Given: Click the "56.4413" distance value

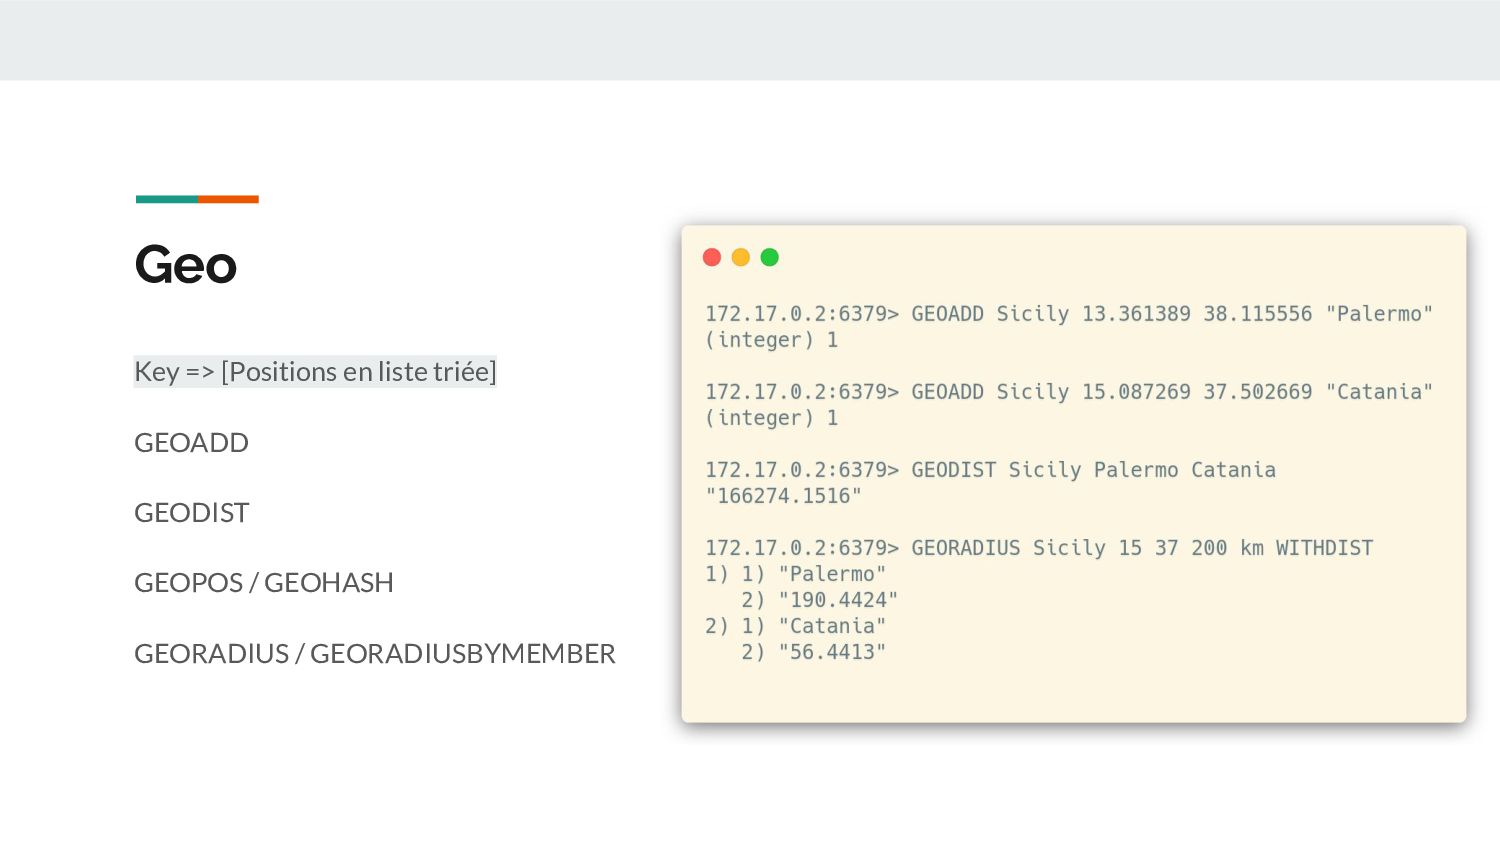Looking at the screenshot, I should point(832,652).
